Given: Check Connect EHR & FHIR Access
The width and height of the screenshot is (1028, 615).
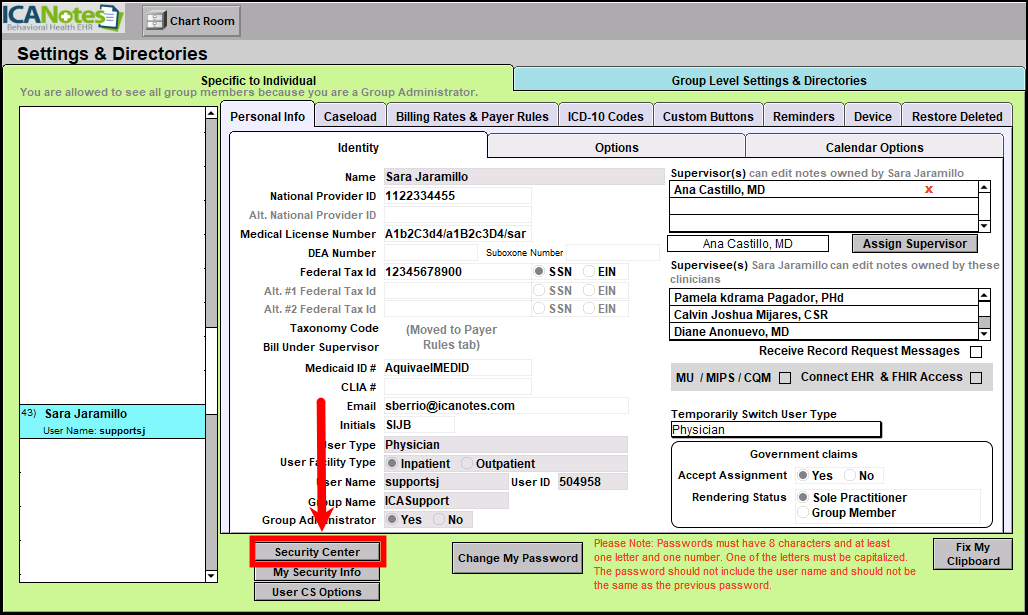Looking at the screenshot, I should tap(976, 378).
